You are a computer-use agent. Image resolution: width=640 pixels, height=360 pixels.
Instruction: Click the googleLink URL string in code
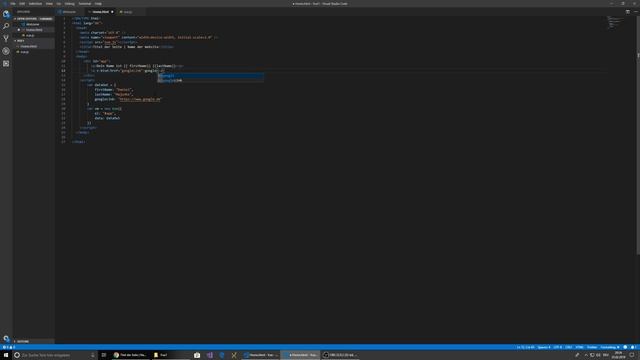click(140, 99)
